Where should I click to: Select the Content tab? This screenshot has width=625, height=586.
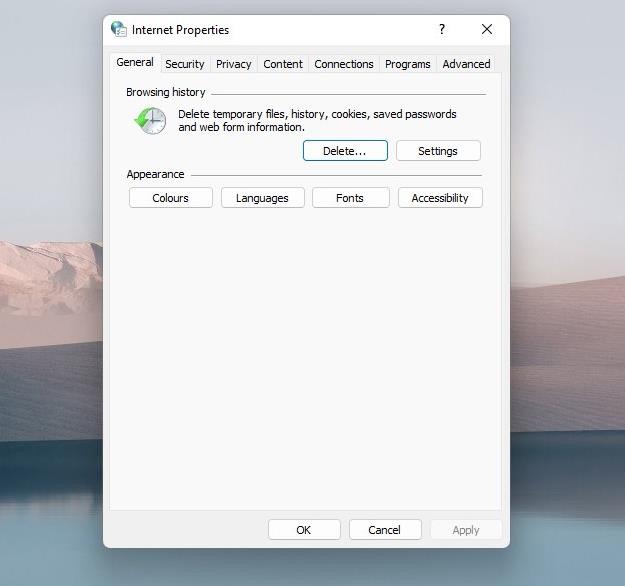(x=283, y=64)
